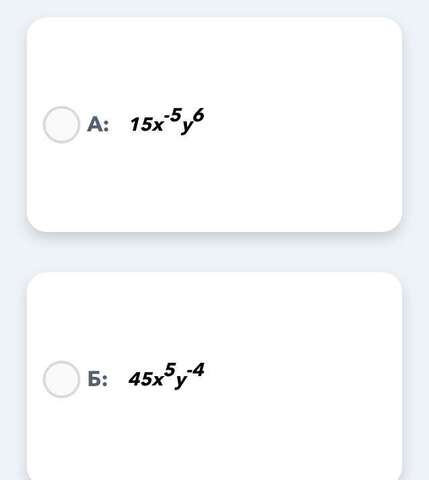Click the "Б:" option label
Image resolution: width=429 pixels, height=480 pixels.
pyautogui.click(x=98, y=379)
